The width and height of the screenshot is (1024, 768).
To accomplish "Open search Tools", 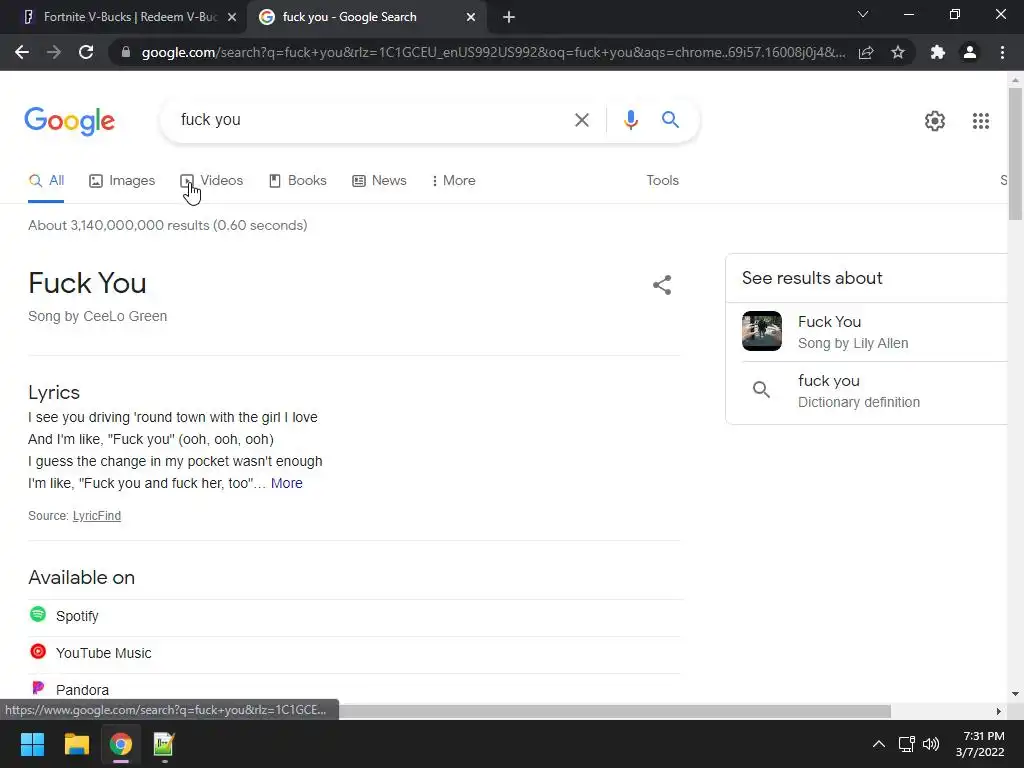I will [662, 181].
